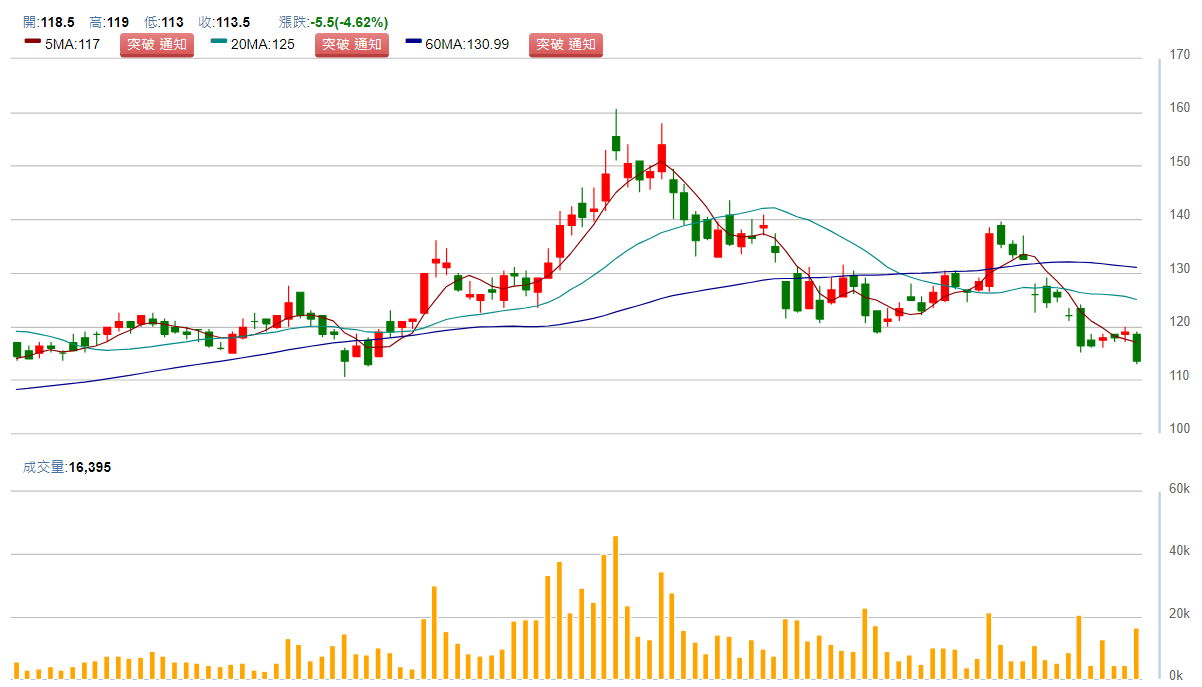
Task: Click the 成交量 volume label
Action: (x=44, y=466)
